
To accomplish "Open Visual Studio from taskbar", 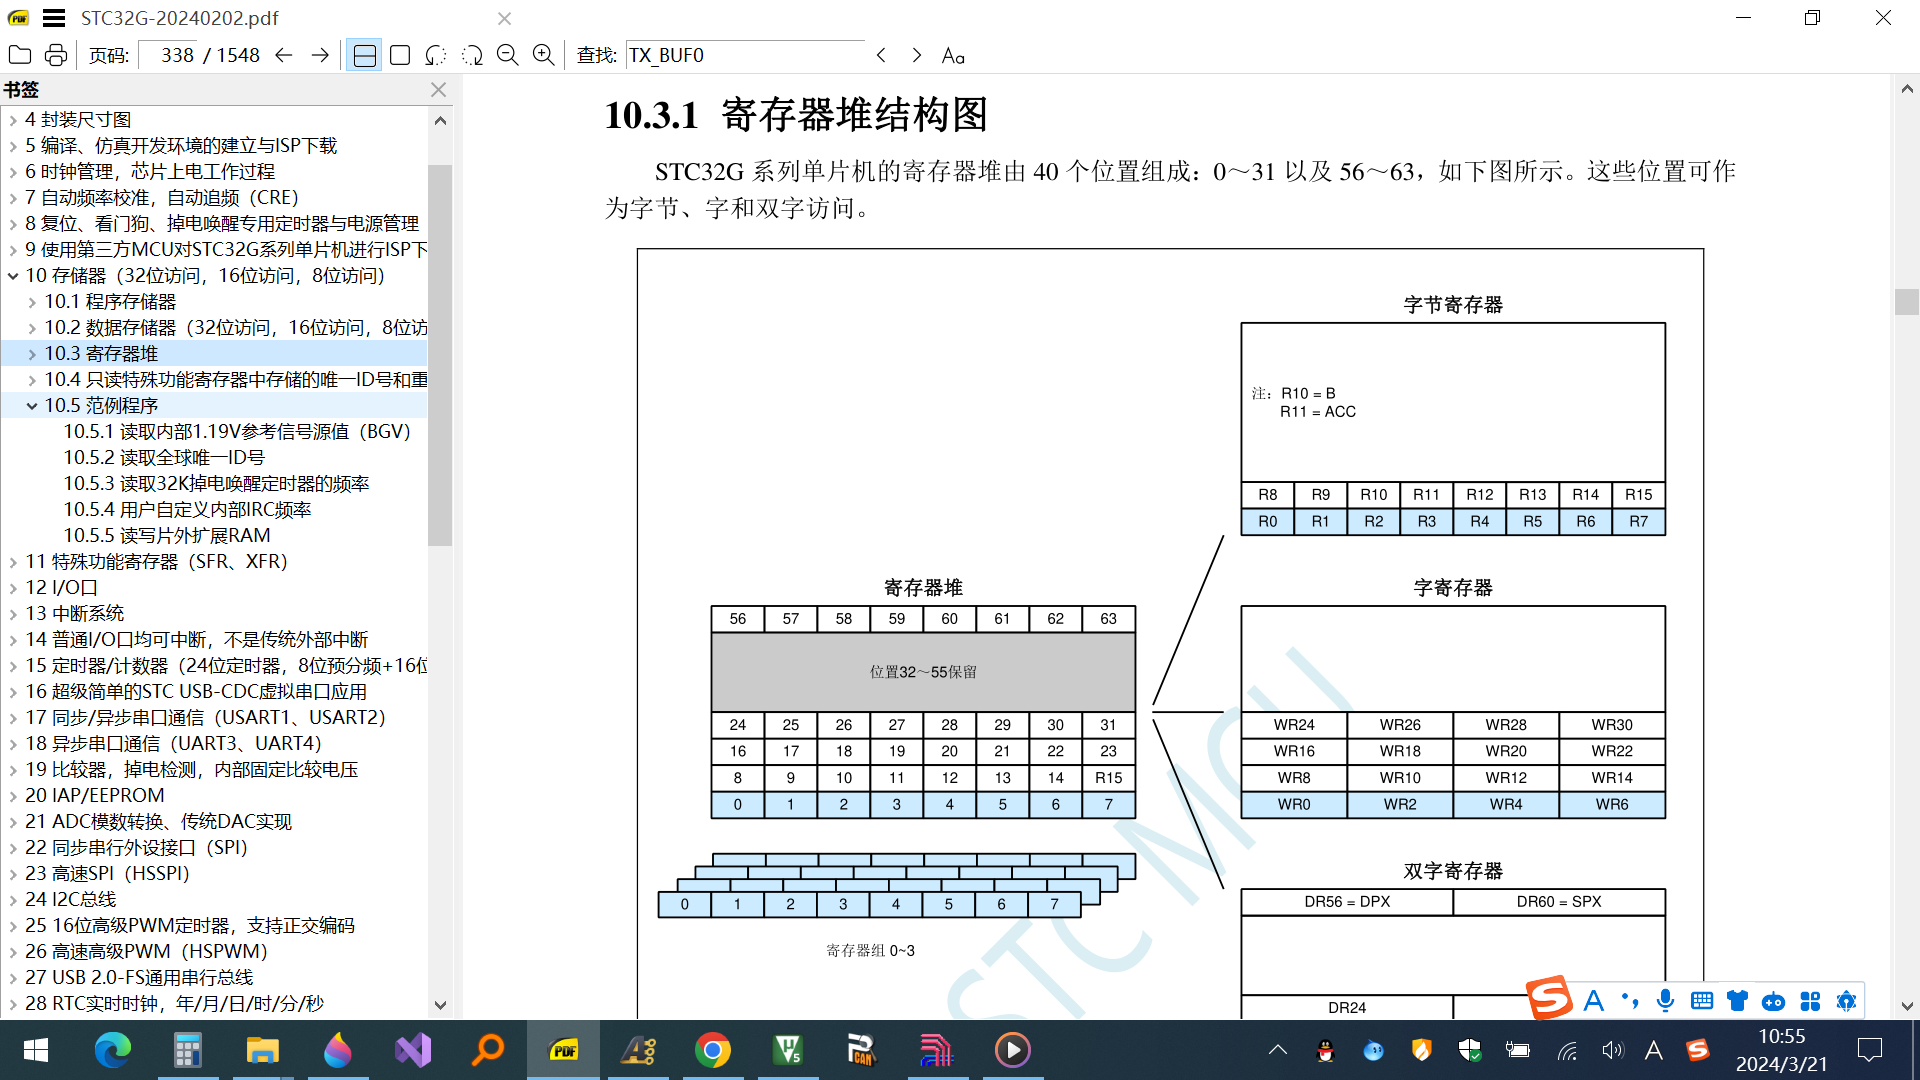I will click(x=412, y=1050).
